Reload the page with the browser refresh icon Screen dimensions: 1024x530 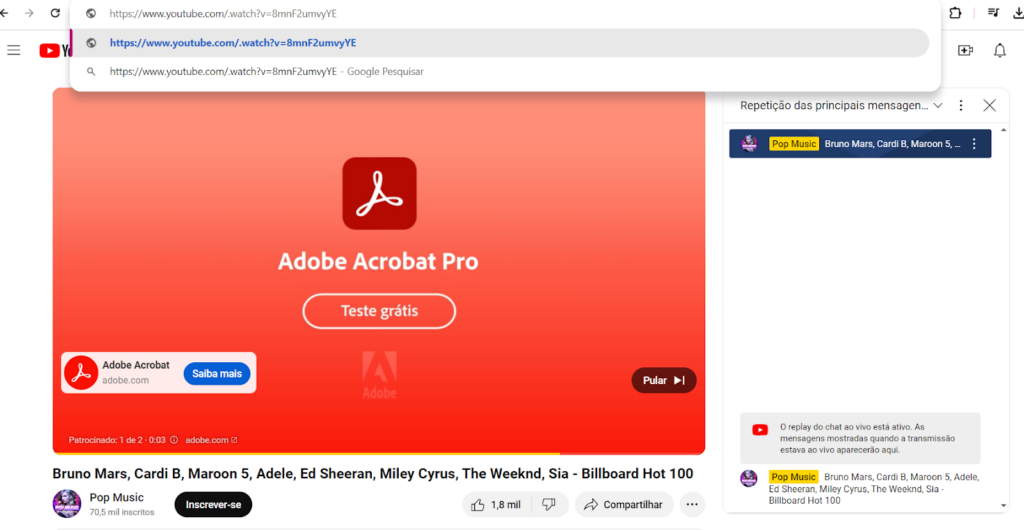tap(55, 12)
